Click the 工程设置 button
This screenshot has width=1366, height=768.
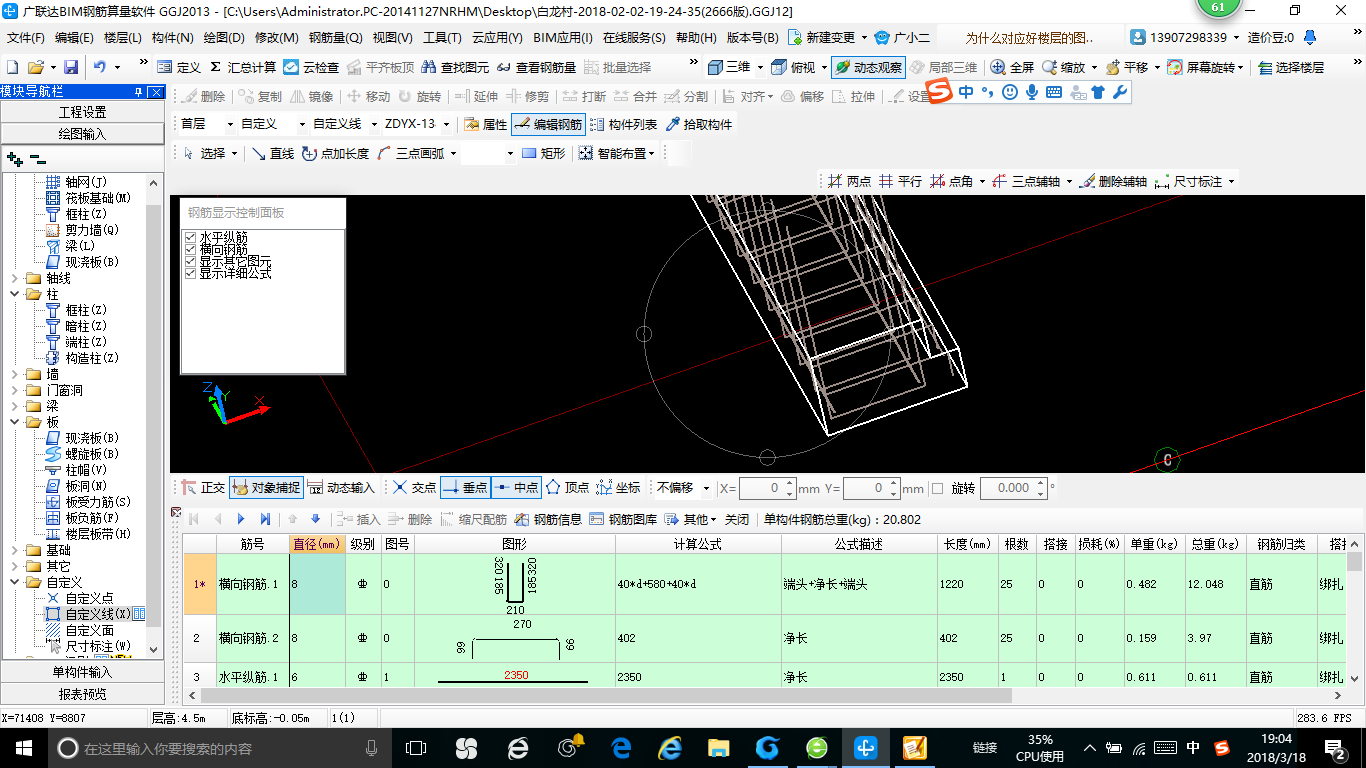click(x=82, y=112)
